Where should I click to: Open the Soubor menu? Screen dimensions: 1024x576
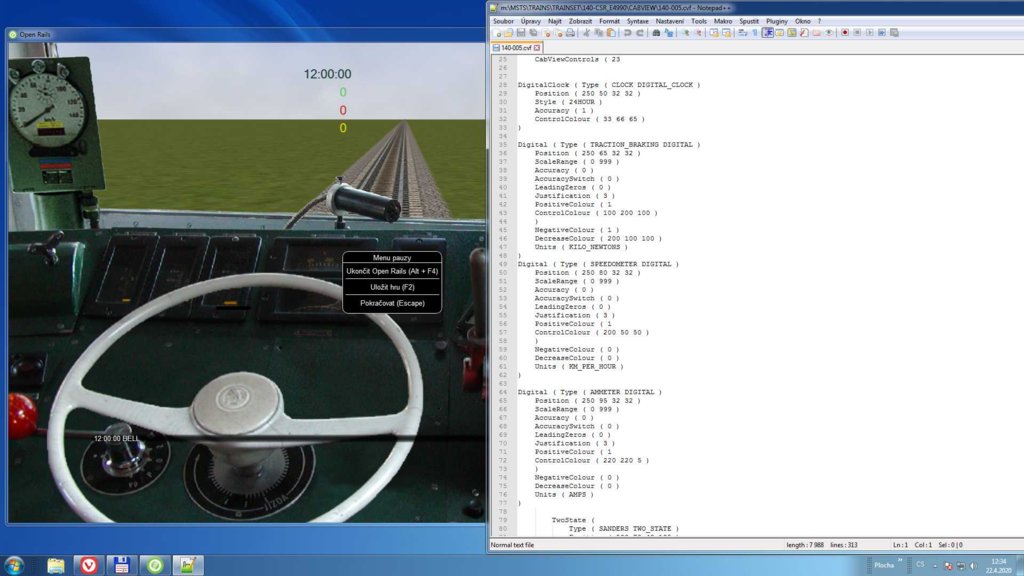(x=503, y=20)
